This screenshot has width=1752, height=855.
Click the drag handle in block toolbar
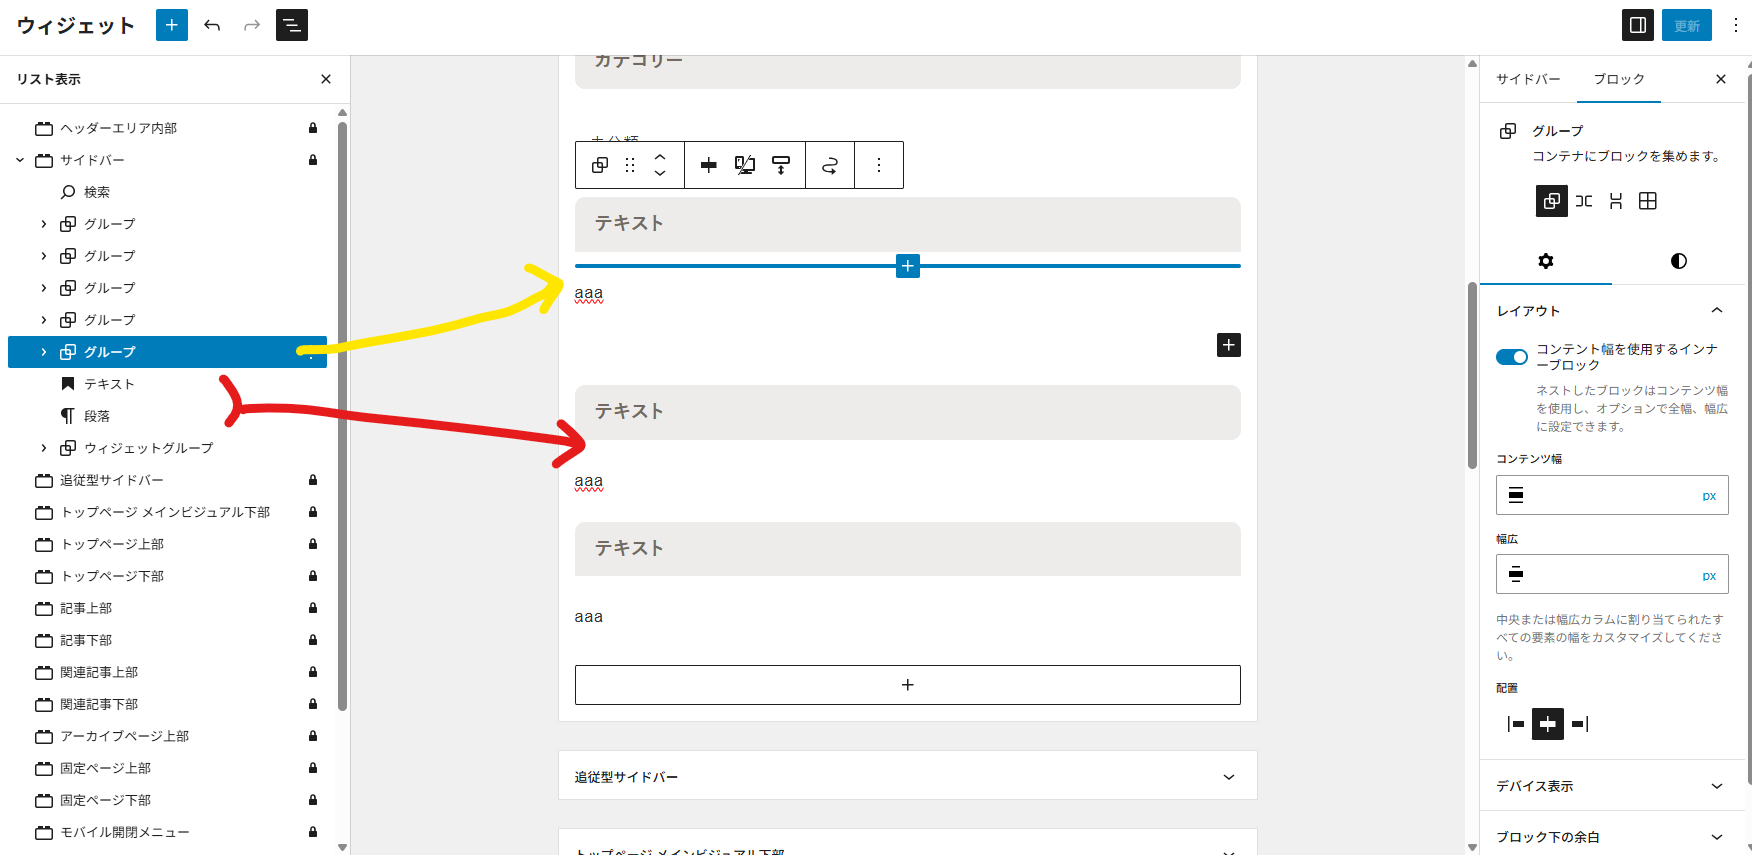pyautogui.click(x=630, y=165)
